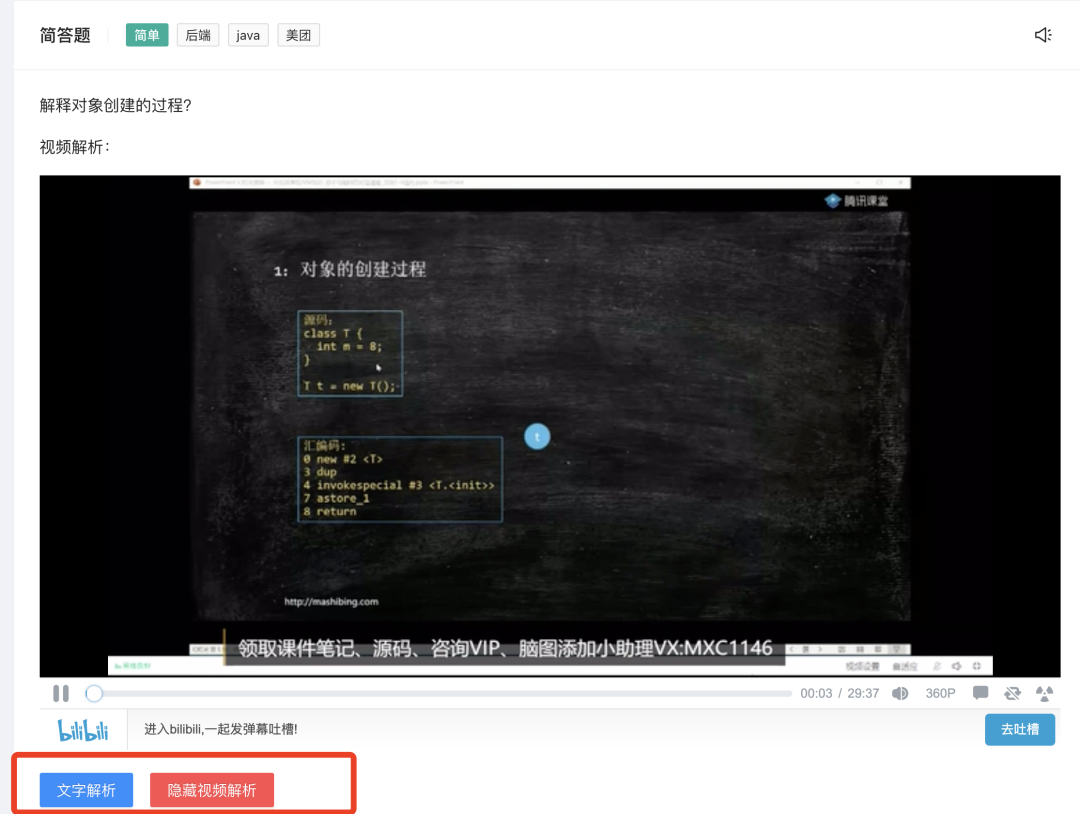1080x814 pixels.
Task: Click the 腾讯课堂 logo in video
Action: pos(856,200)
